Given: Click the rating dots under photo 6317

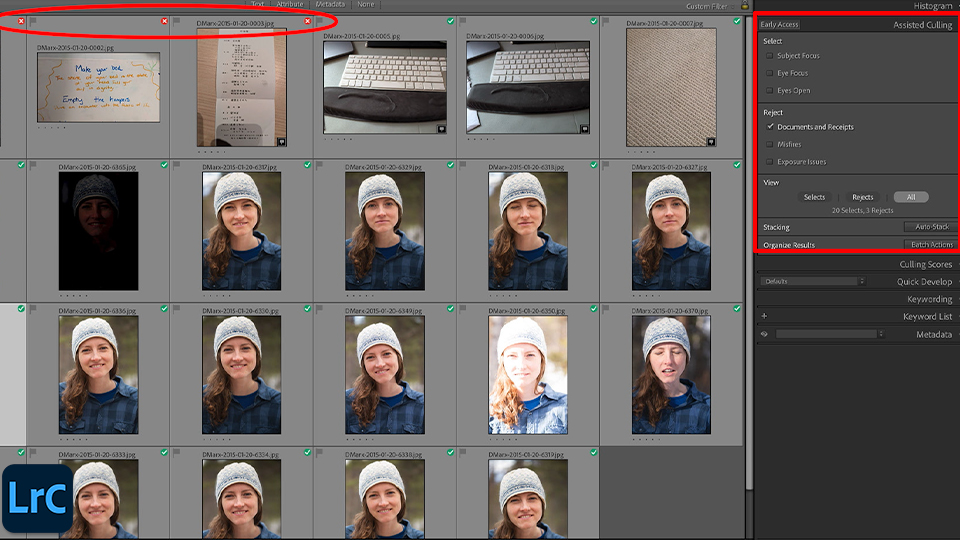Looking at the screenshot, I should pos(217,296).
